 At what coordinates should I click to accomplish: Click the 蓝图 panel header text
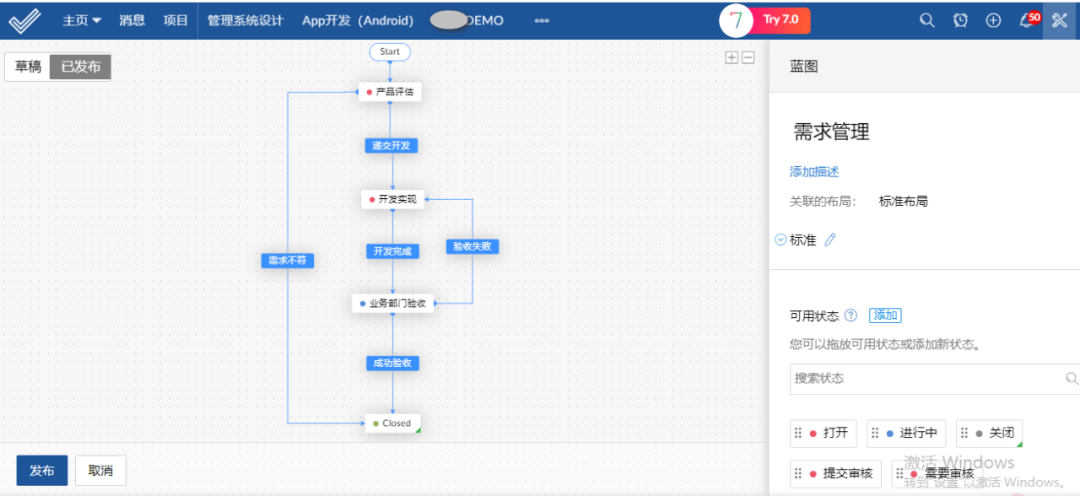click(804, 66)
